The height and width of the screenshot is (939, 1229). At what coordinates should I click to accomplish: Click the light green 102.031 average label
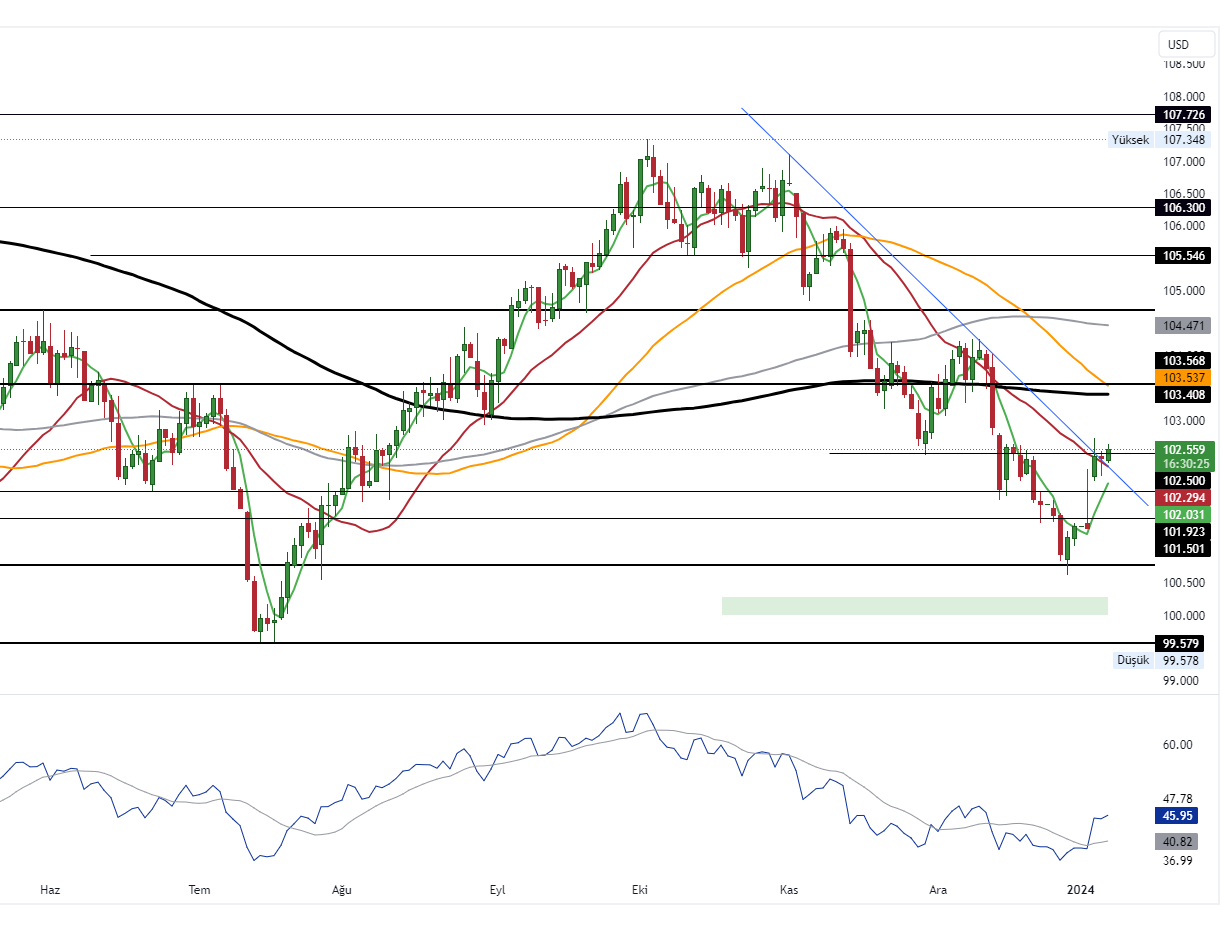coord(1183,514)
